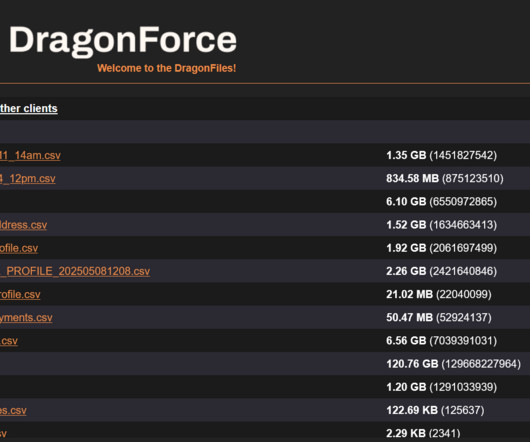The image size is (530, 442).
Task: Select the size '1.20 GB (1291033939)'
Action: (x=441, y=387)
